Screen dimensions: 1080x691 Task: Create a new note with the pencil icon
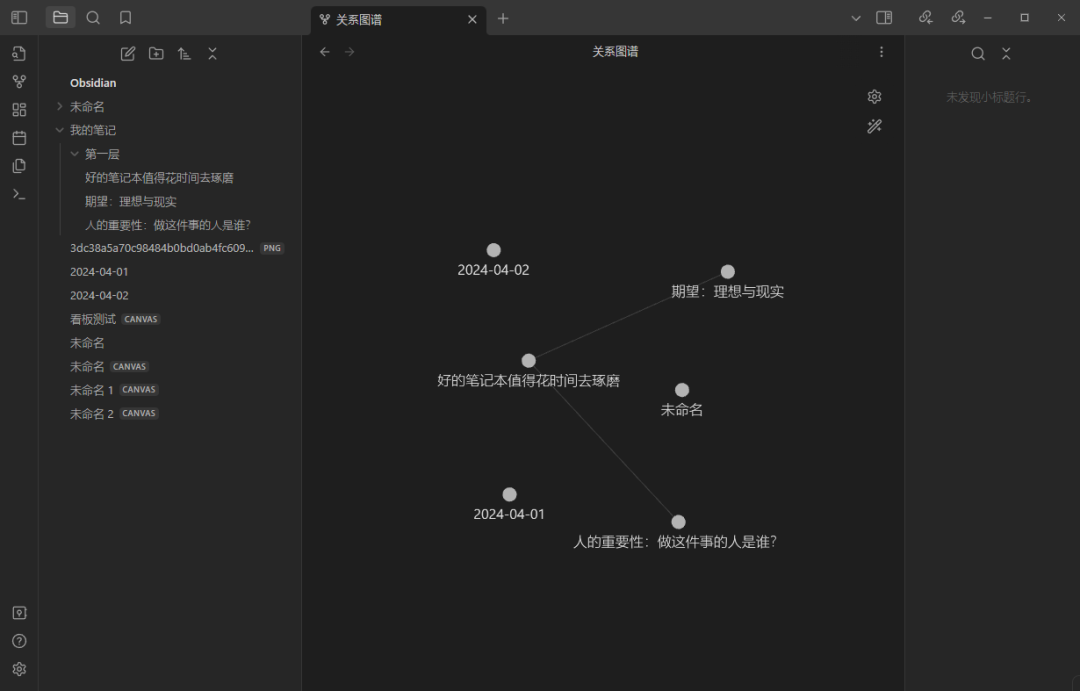[128, 53]
